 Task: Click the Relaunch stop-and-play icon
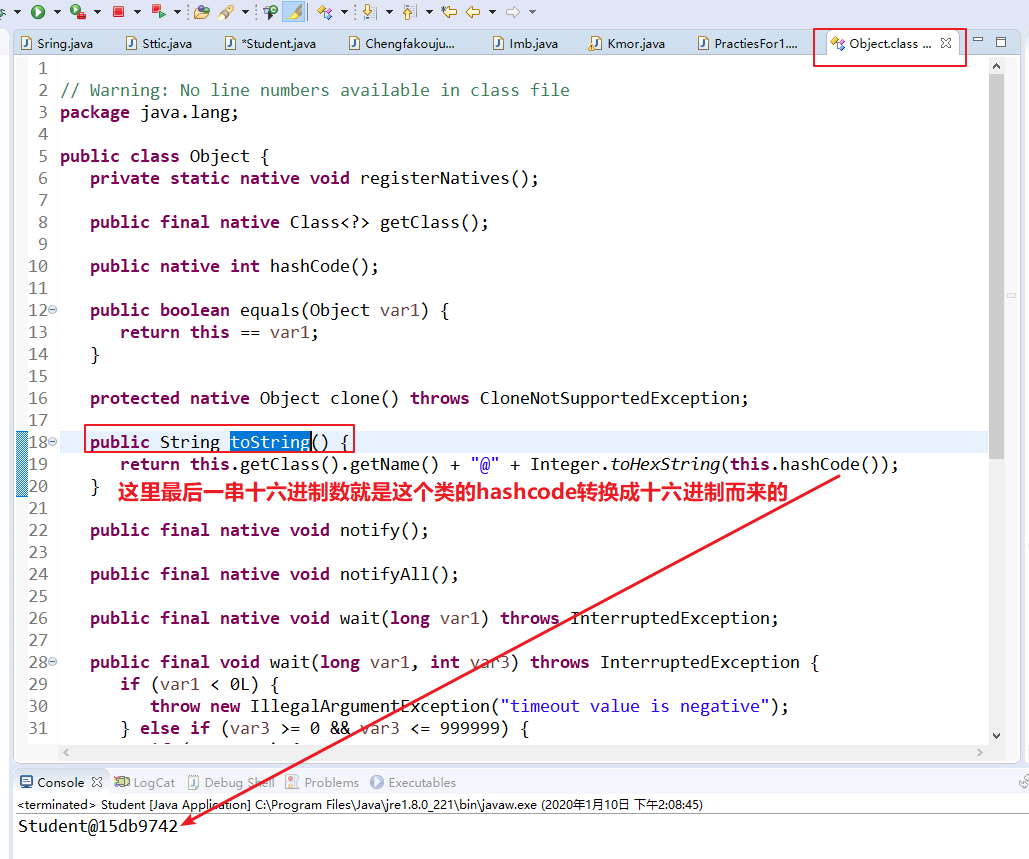click(158, 11)
